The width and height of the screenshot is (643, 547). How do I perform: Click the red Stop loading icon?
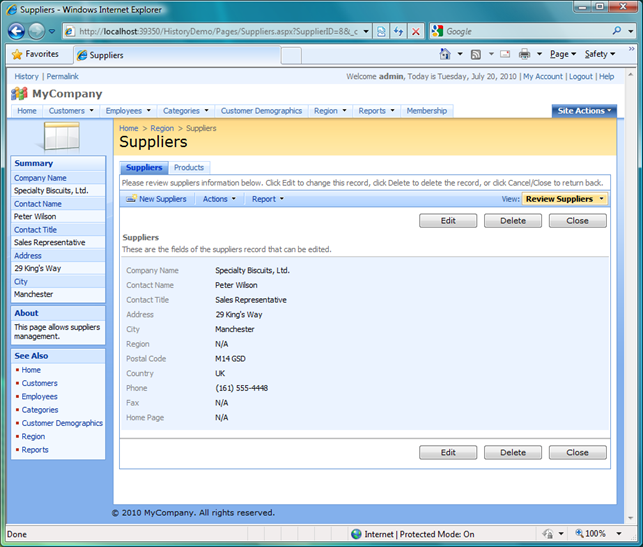pos(416,31)
